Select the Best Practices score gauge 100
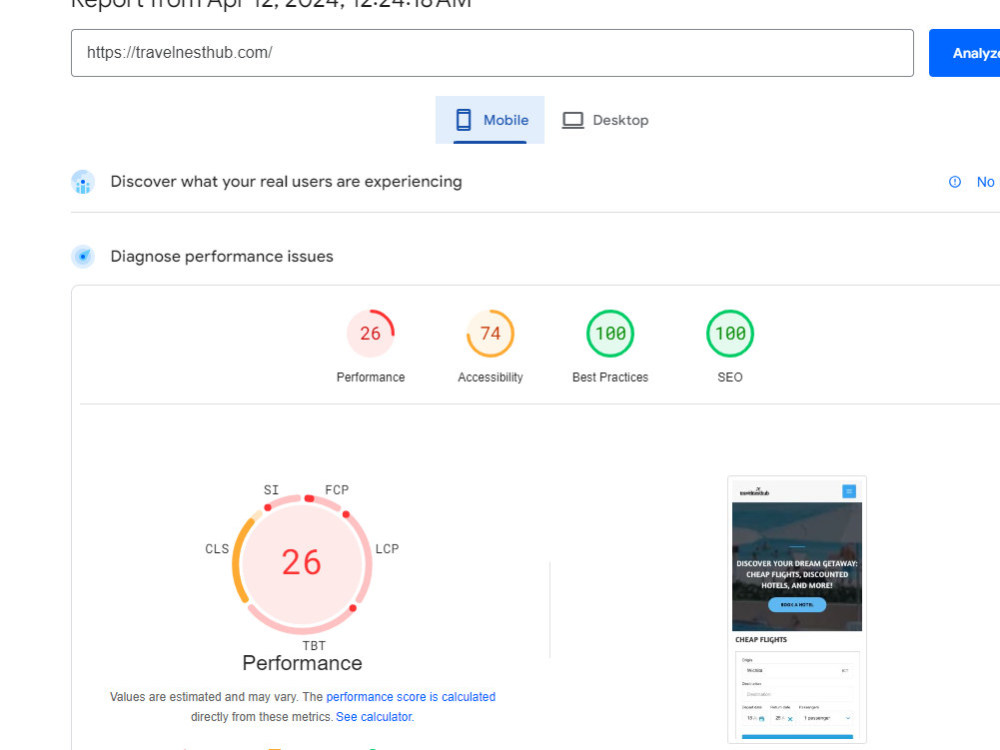The width and height of the screenshot is (1000, 750). pos(610,334)
